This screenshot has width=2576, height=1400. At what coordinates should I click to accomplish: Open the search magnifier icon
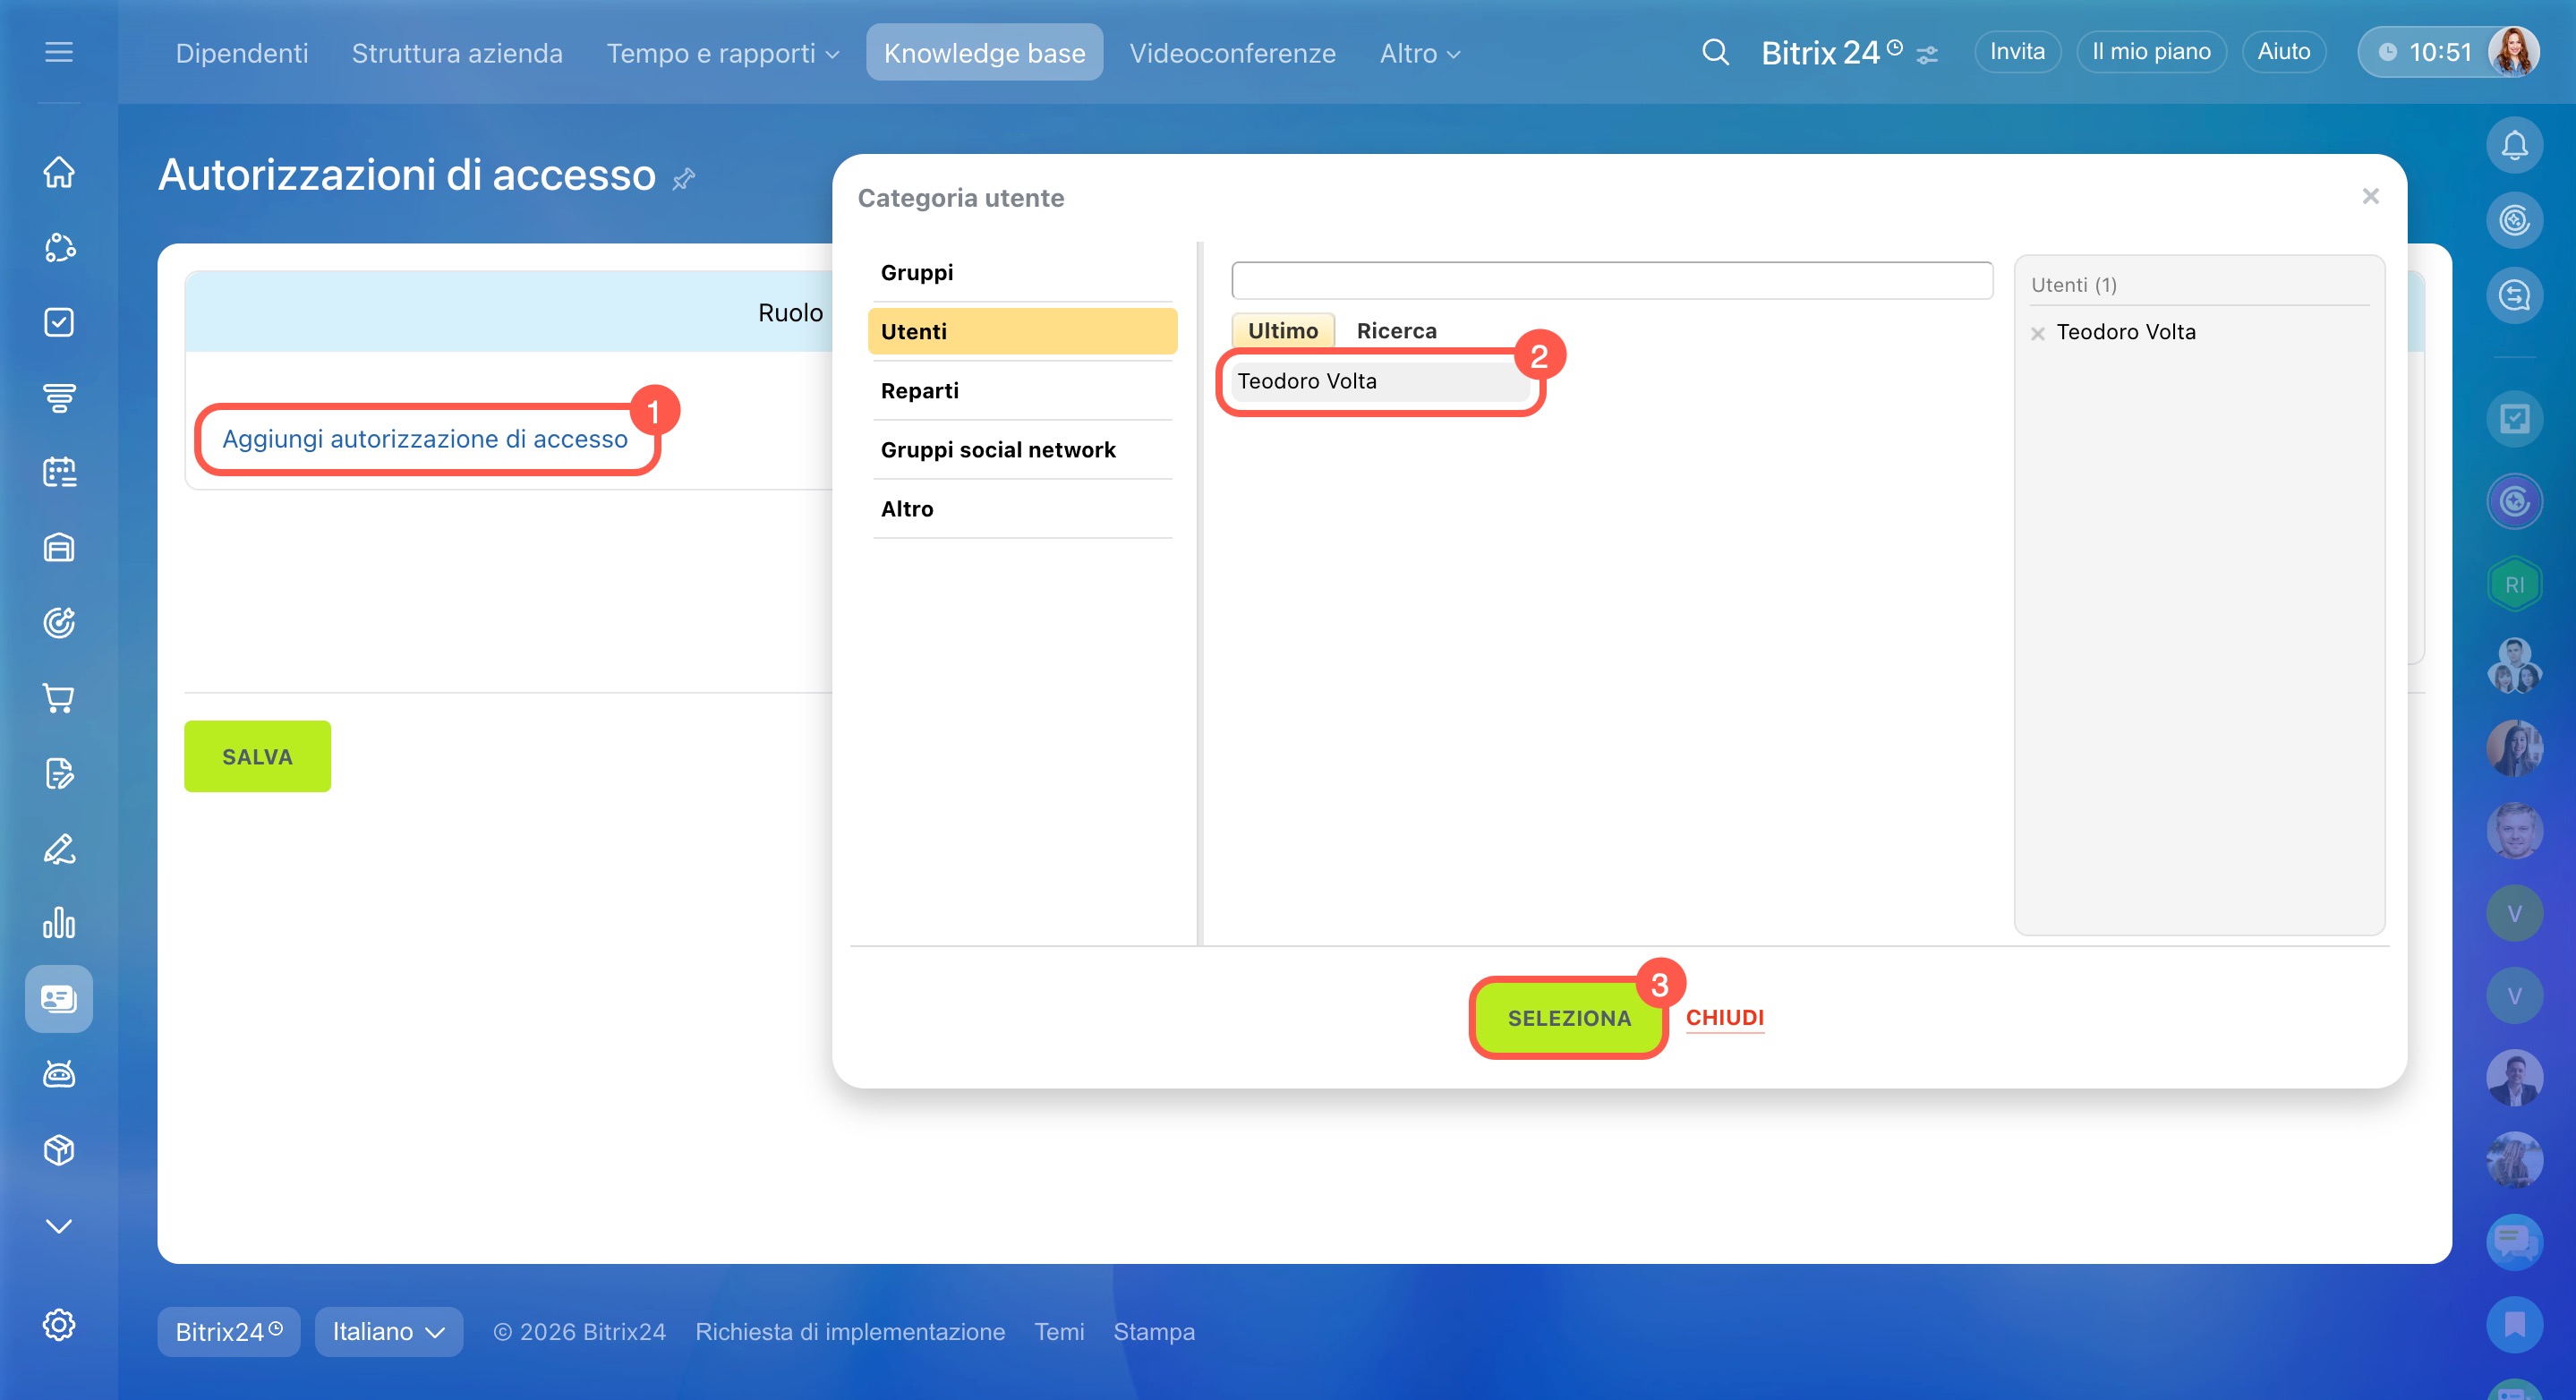(x=1715, y=52)
